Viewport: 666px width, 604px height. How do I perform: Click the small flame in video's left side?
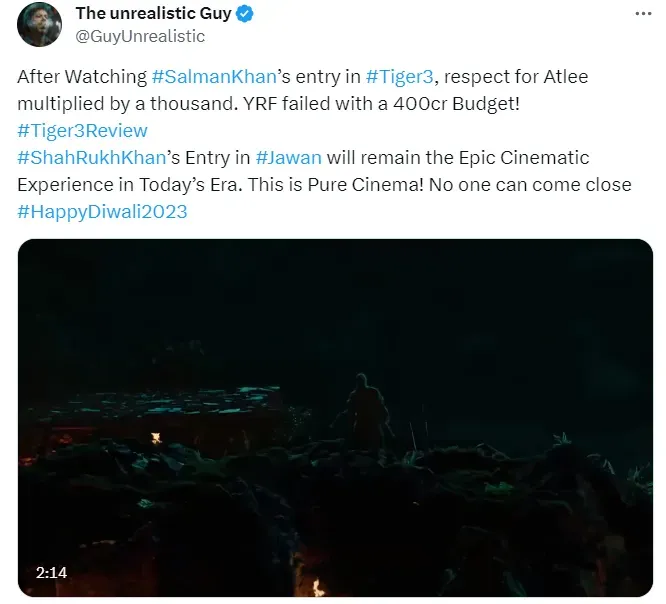tap(156, 438)
